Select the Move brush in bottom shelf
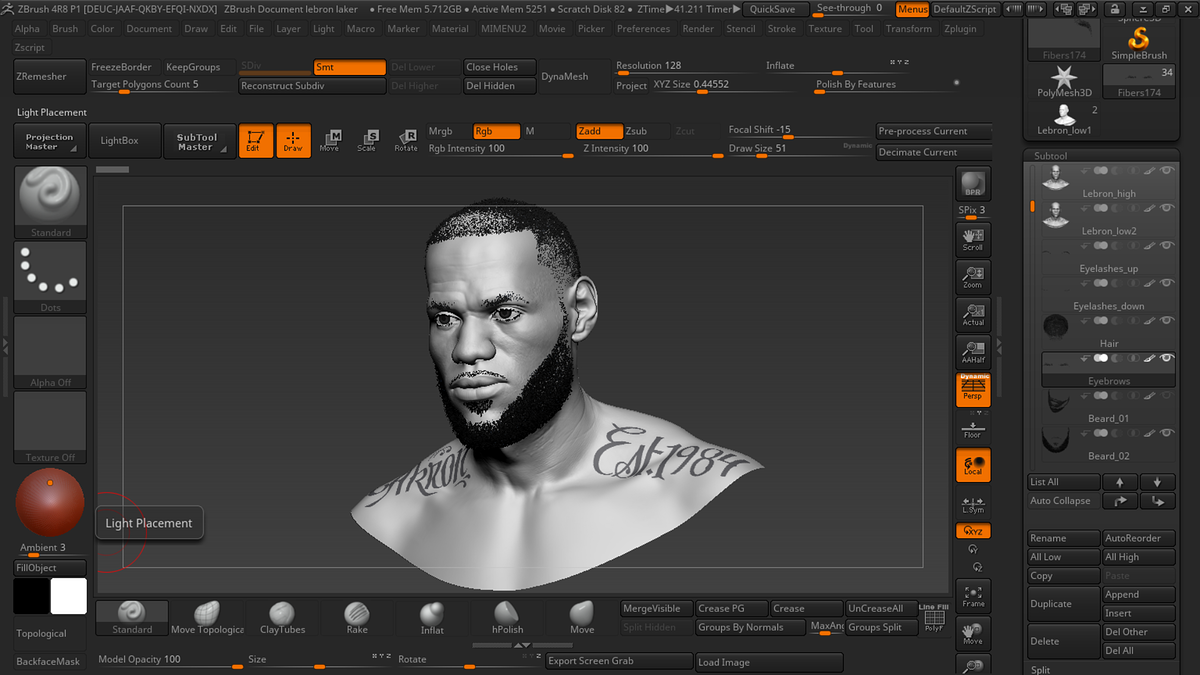The width and height of the screenshot is (1200, 675). pos(582,617)
